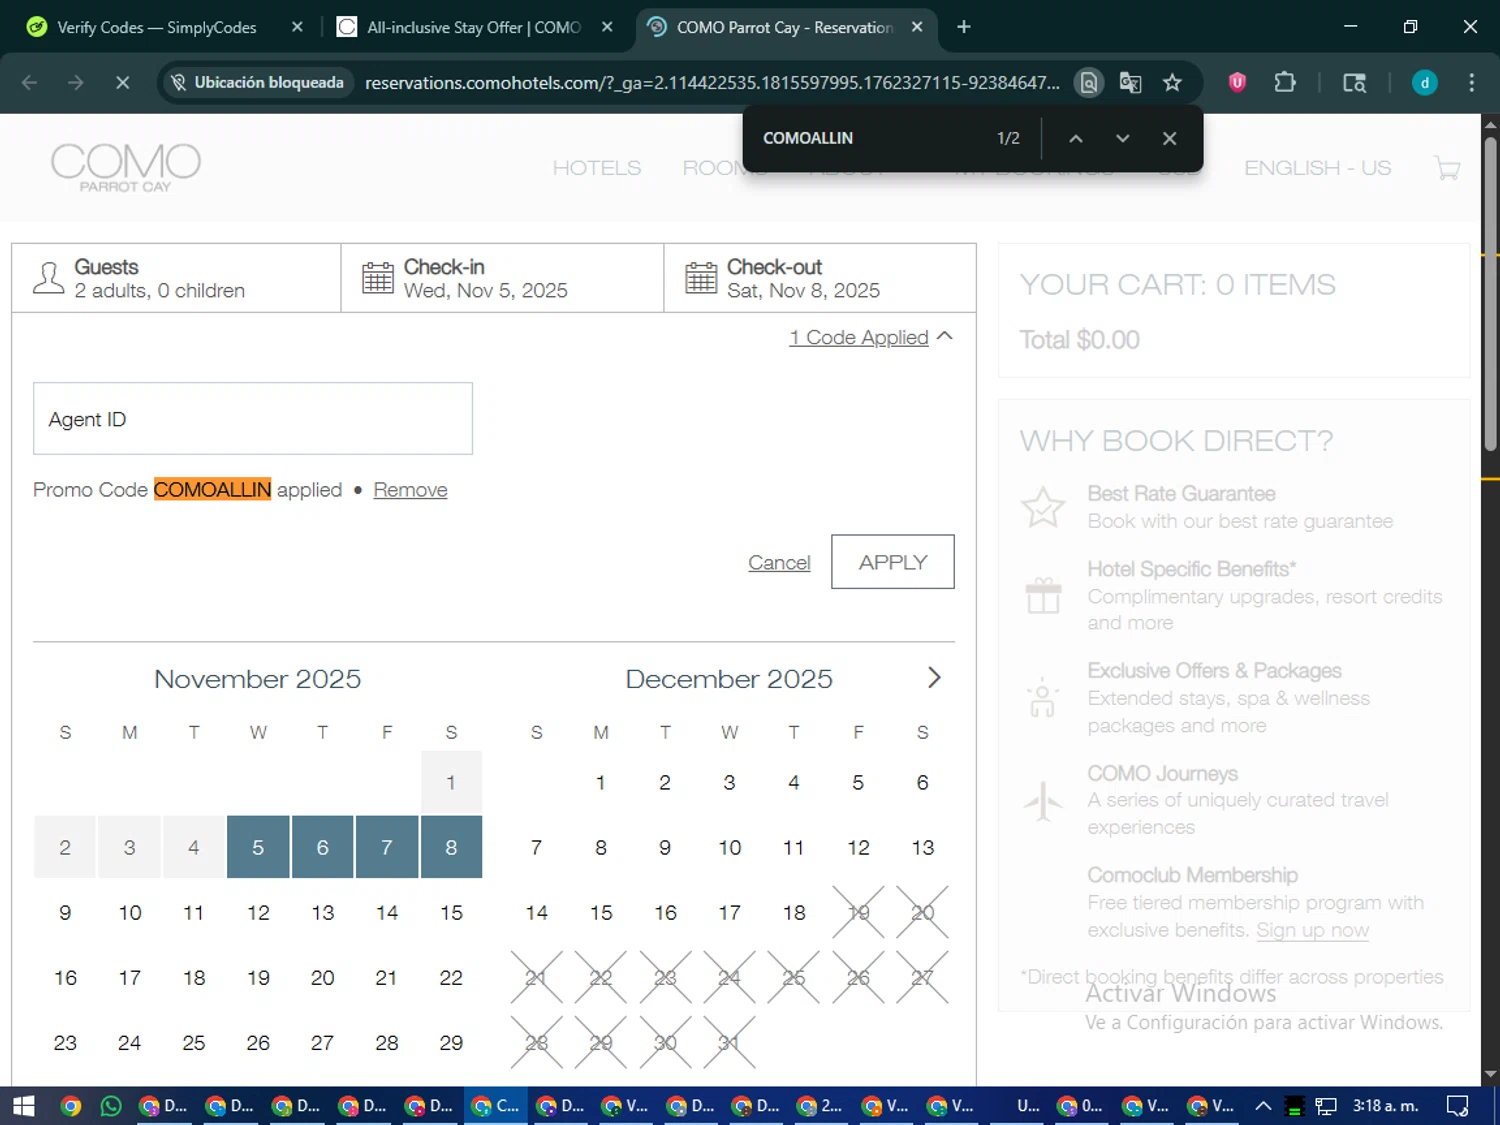Collapse the 1 Code Applied section
Screen dimensions: 1500x1125
pyautogui.click(x=870, y=338)
